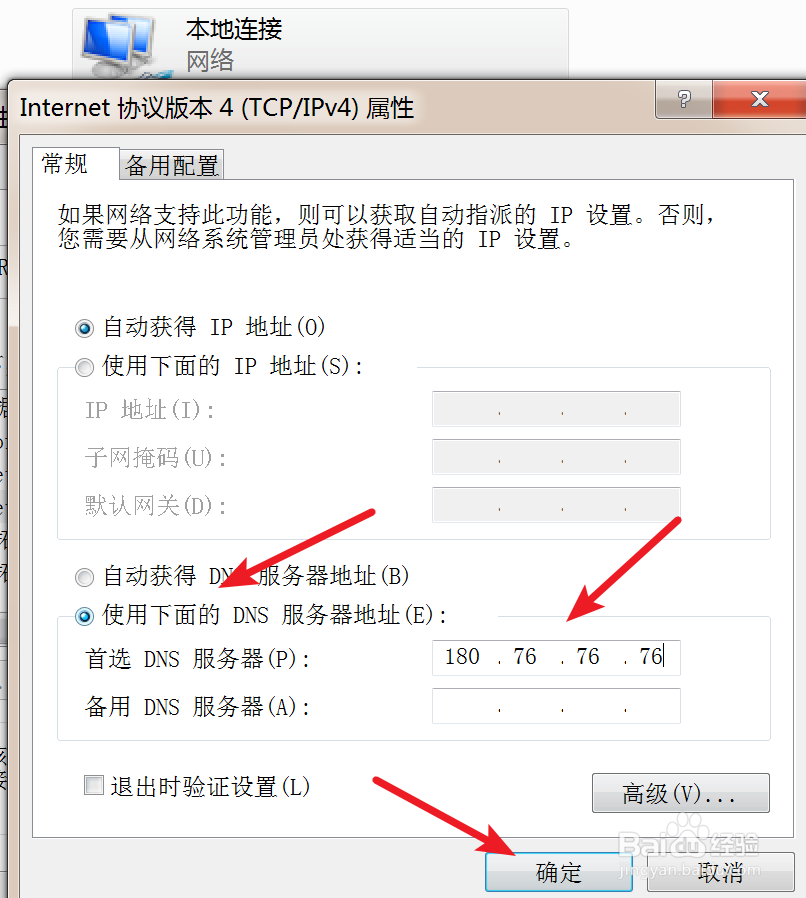The height and width of the screenshot is (898, 806).
Task: Click the help question mark button
Action: 684,99
